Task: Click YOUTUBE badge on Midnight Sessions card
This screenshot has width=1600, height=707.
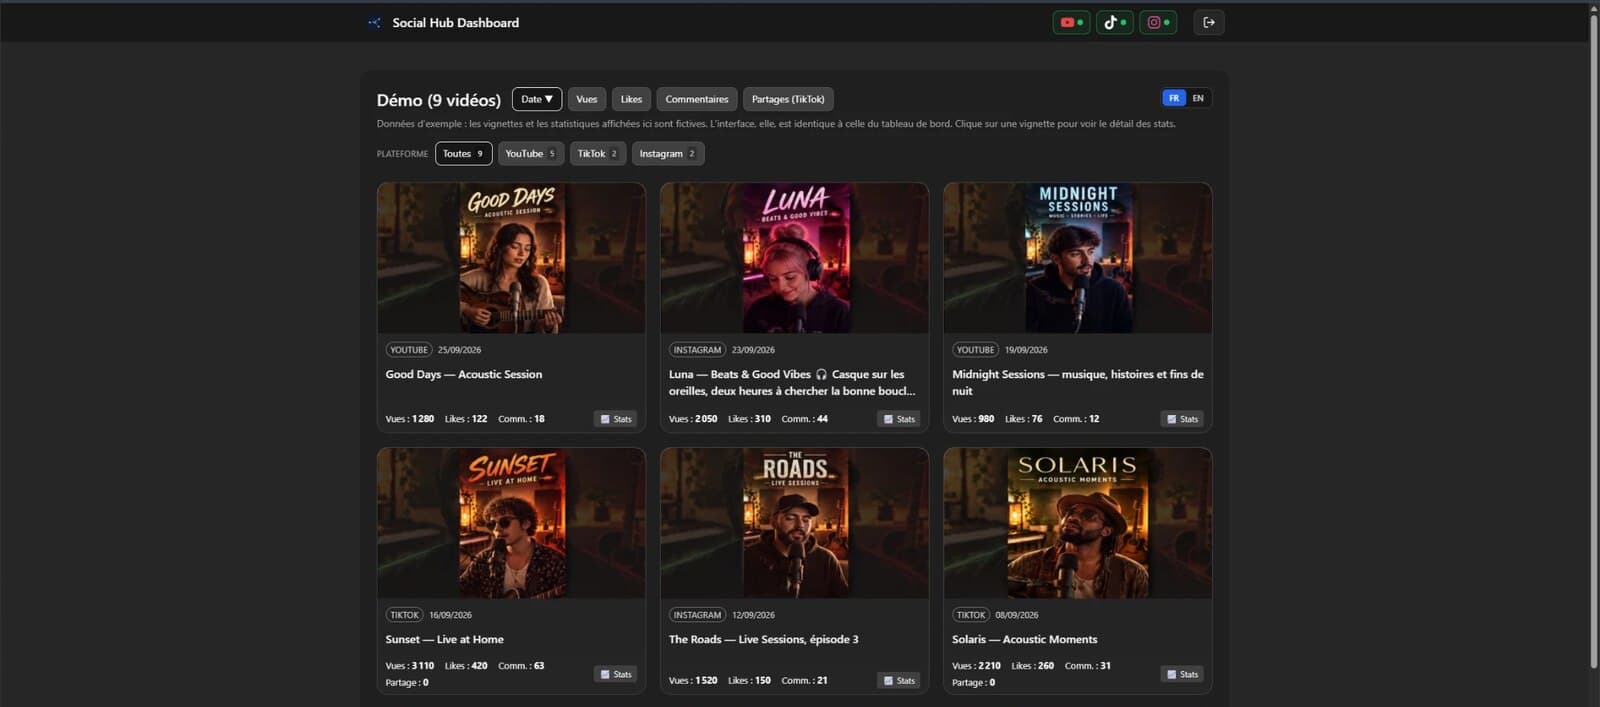Action: (x=975, y=350)
